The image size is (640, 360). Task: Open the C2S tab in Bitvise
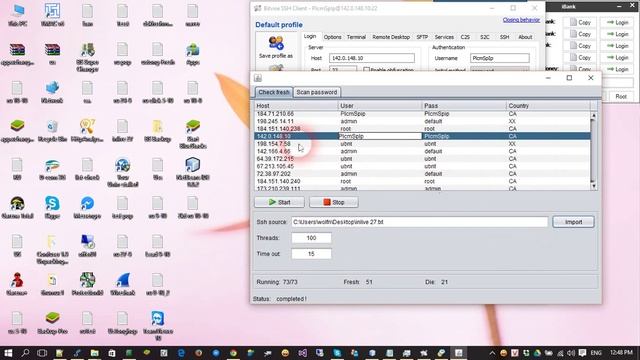pyautogui.click(x=465, y=37)
